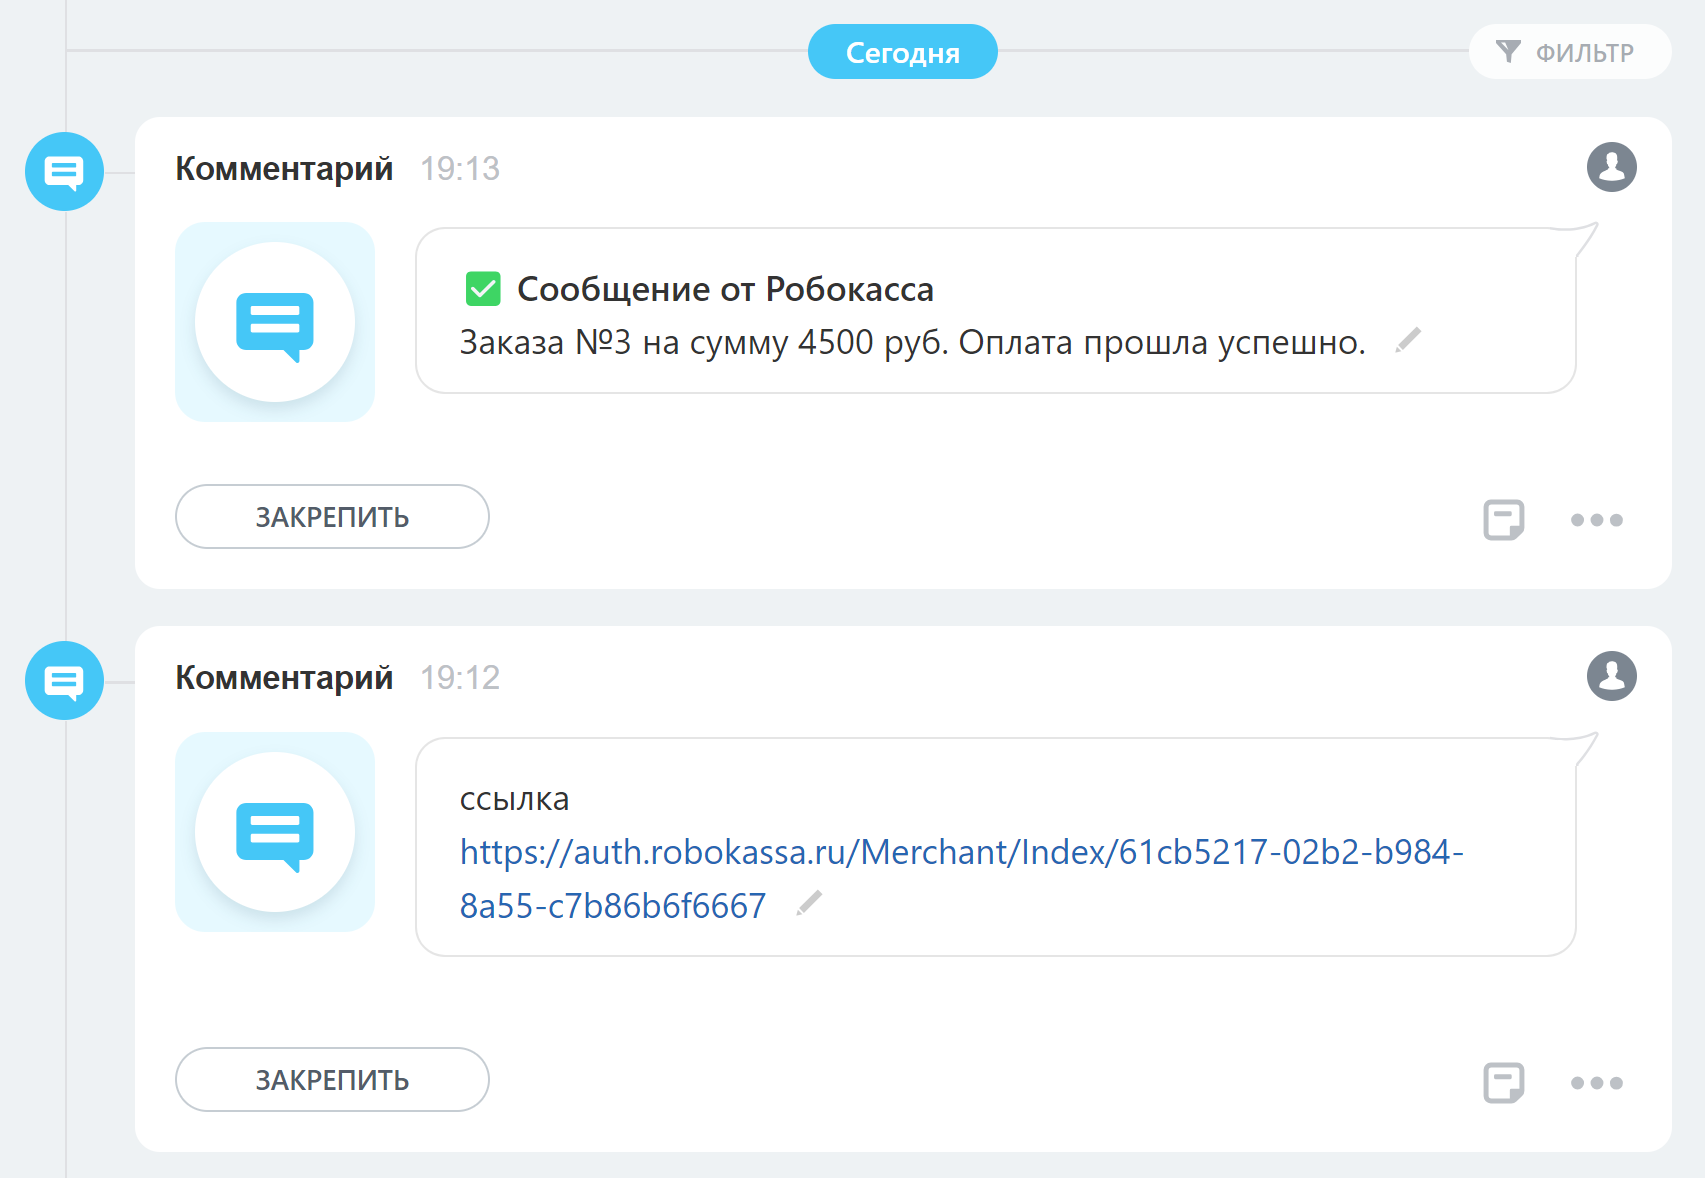Open more options menu for 19:12 comment

click(x=1596, y=1083)
